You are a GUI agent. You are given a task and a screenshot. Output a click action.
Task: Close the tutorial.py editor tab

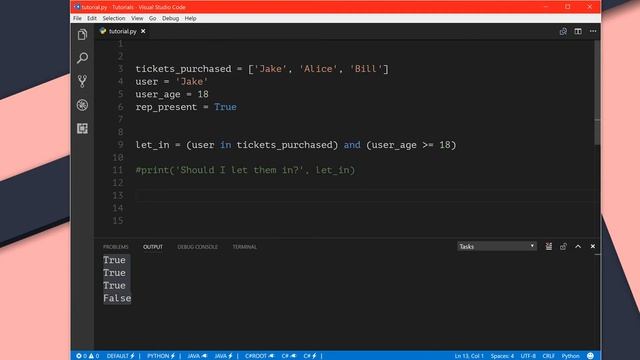coord(143,31)
